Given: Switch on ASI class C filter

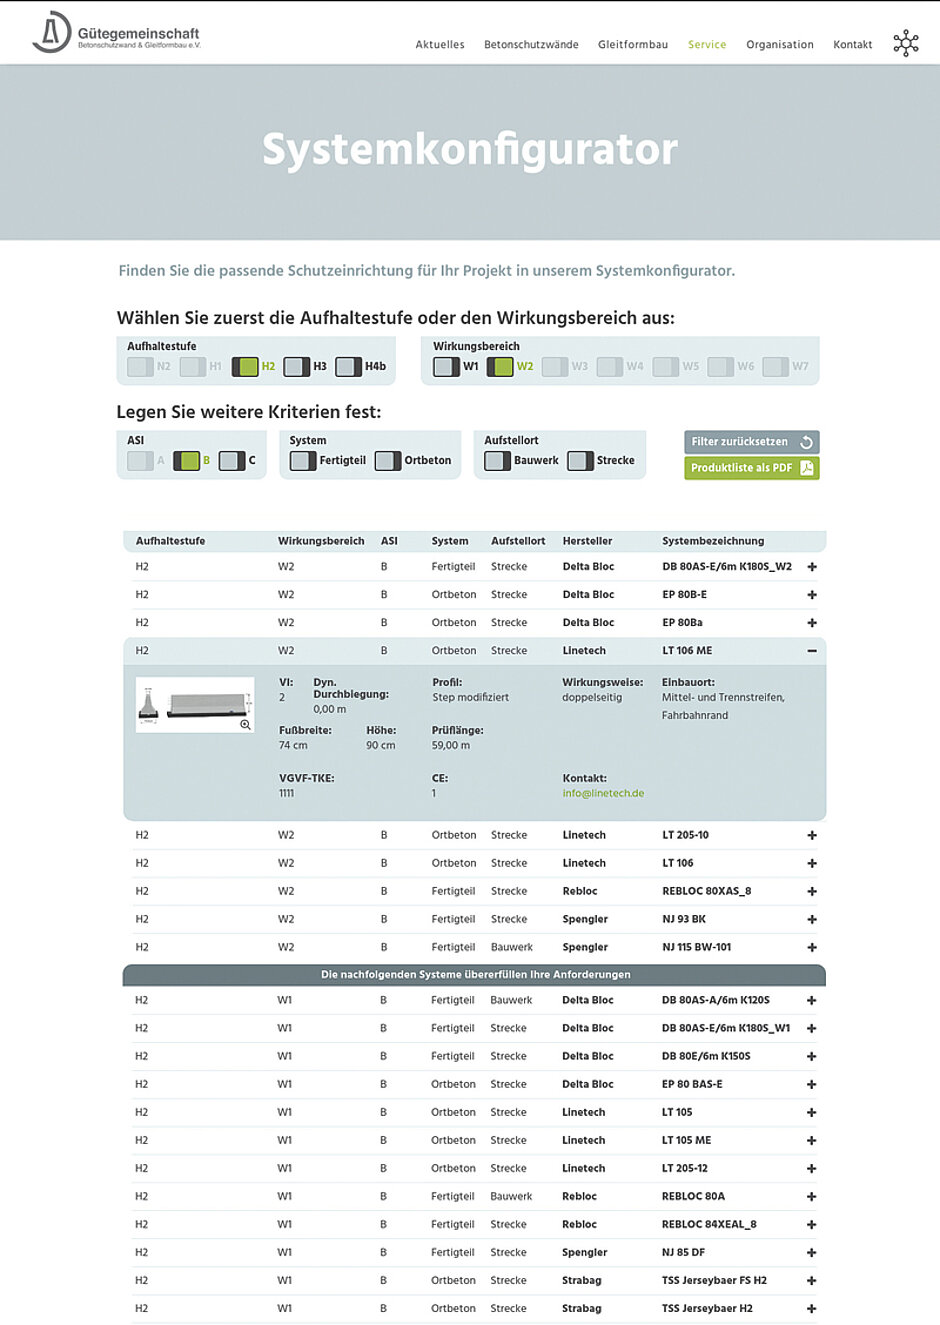Looking at the screenshot, I should pyautogui.click(x=231, y=461).
